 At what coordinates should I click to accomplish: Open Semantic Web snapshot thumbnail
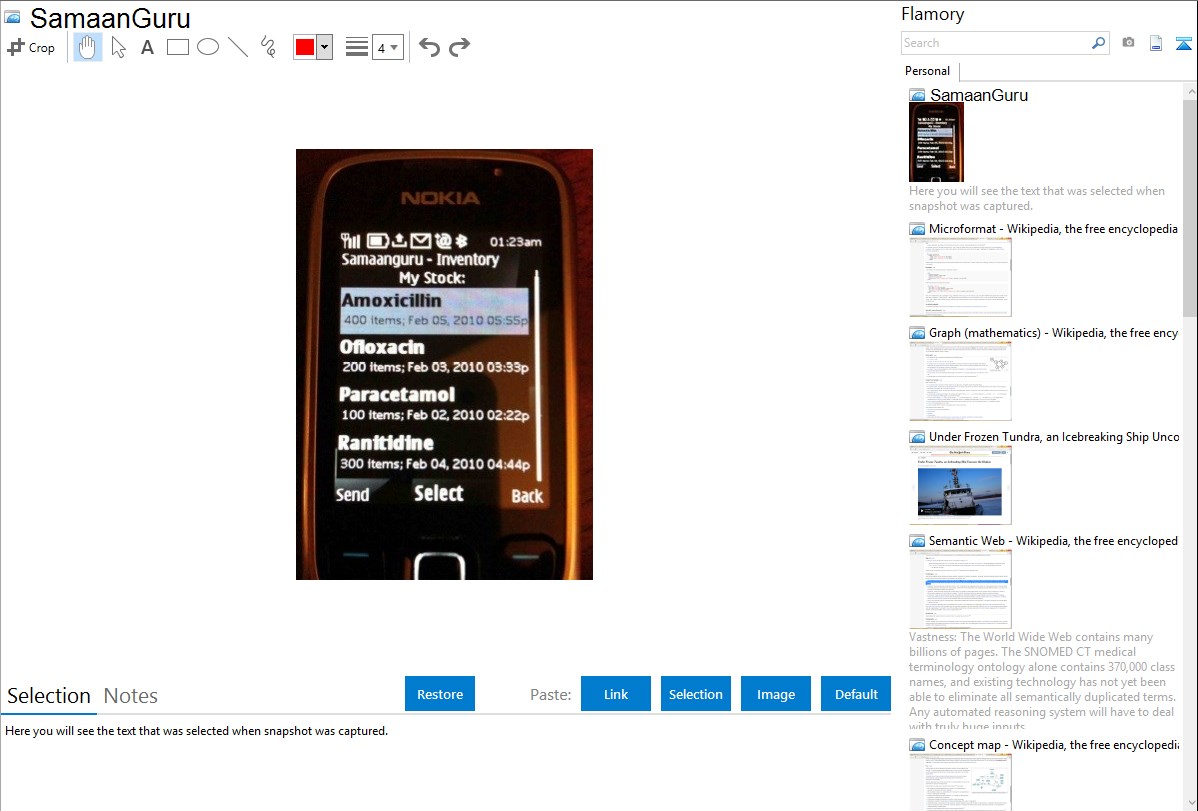[960, 589]
